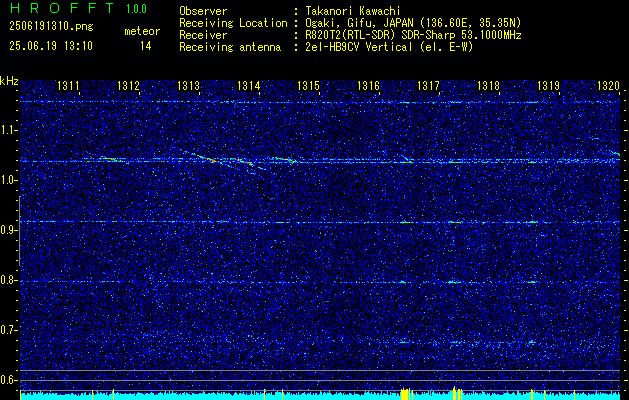Viewport: 629px width, 400px height.
Task: Click the 1312 time axis label
Action: click(x=128, y=85)
